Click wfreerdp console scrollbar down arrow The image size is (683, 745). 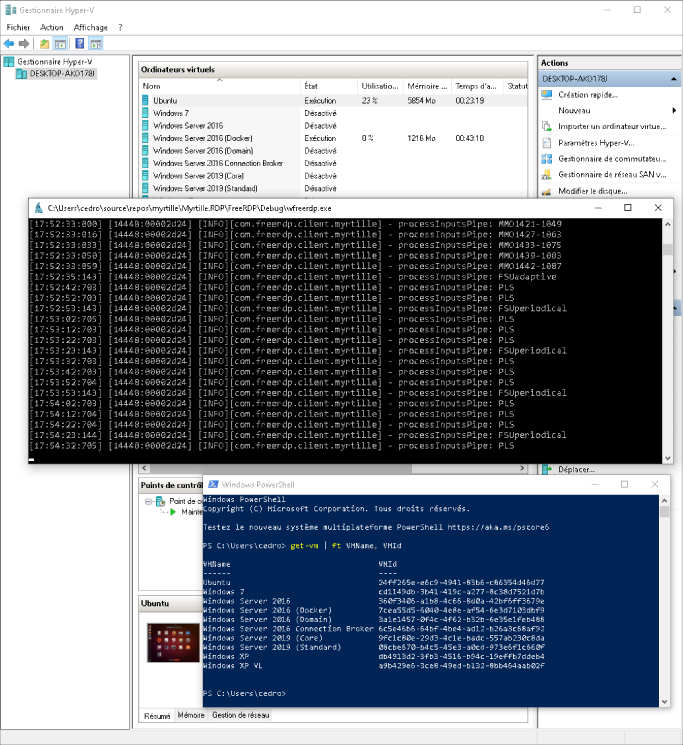[668, 458]
